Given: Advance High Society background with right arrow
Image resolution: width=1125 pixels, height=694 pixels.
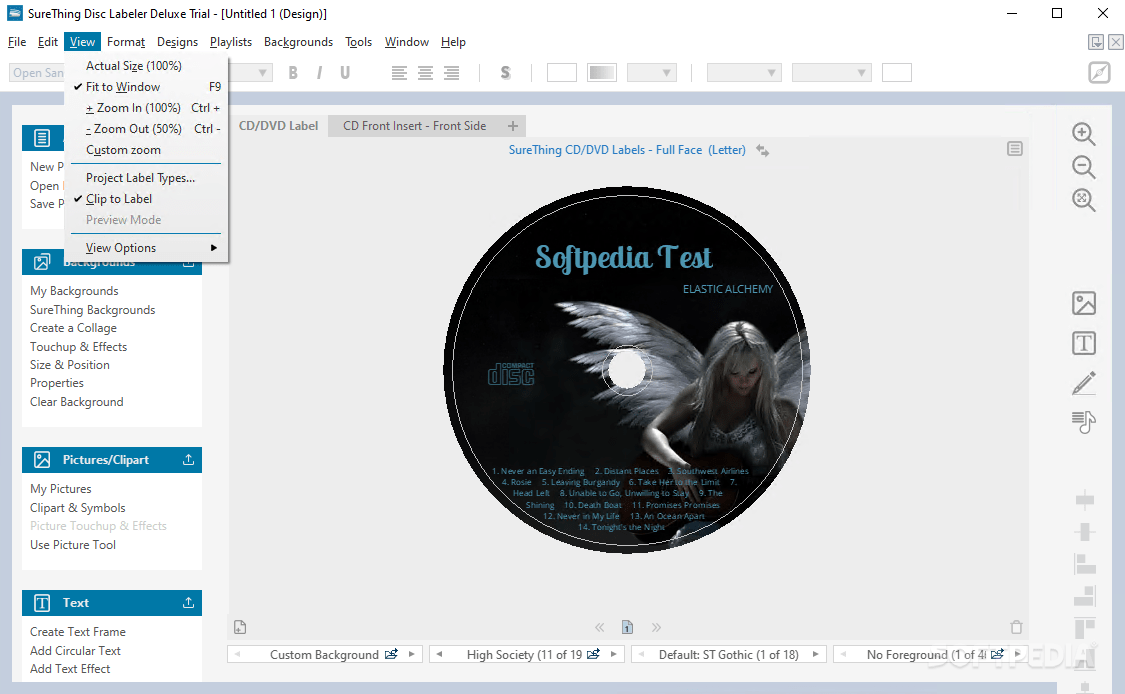Looking at the screenshot, I should click(612, 653).
